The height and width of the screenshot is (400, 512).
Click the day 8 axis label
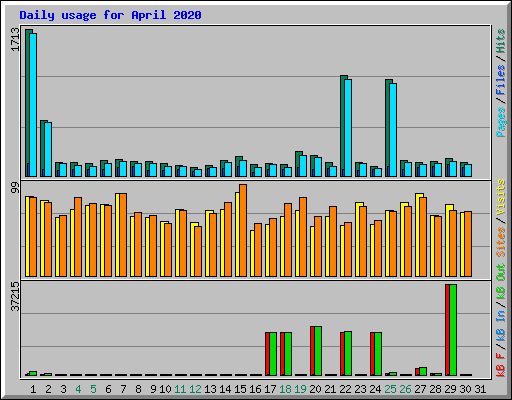pos(138,389)
